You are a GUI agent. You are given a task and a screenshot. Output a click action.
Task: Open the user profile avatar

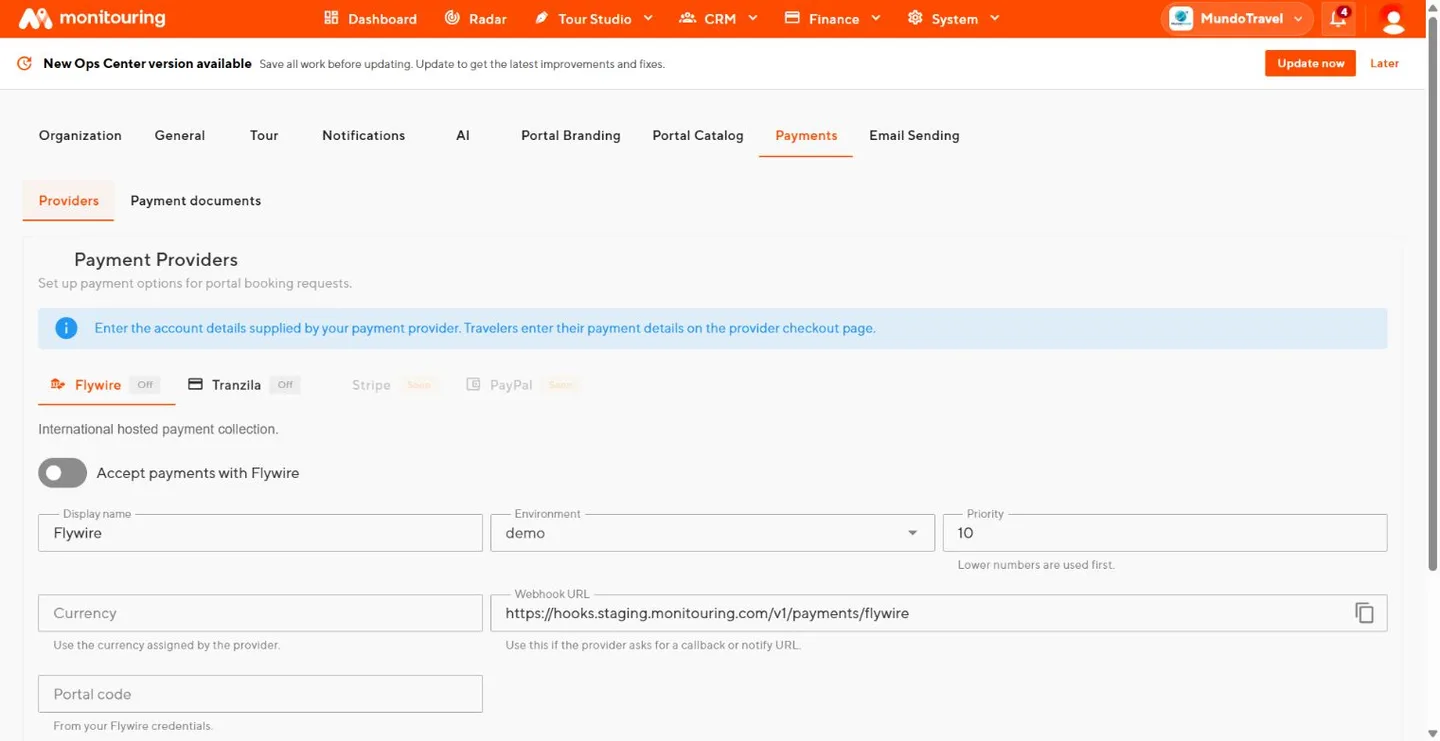click(1392, 19)
